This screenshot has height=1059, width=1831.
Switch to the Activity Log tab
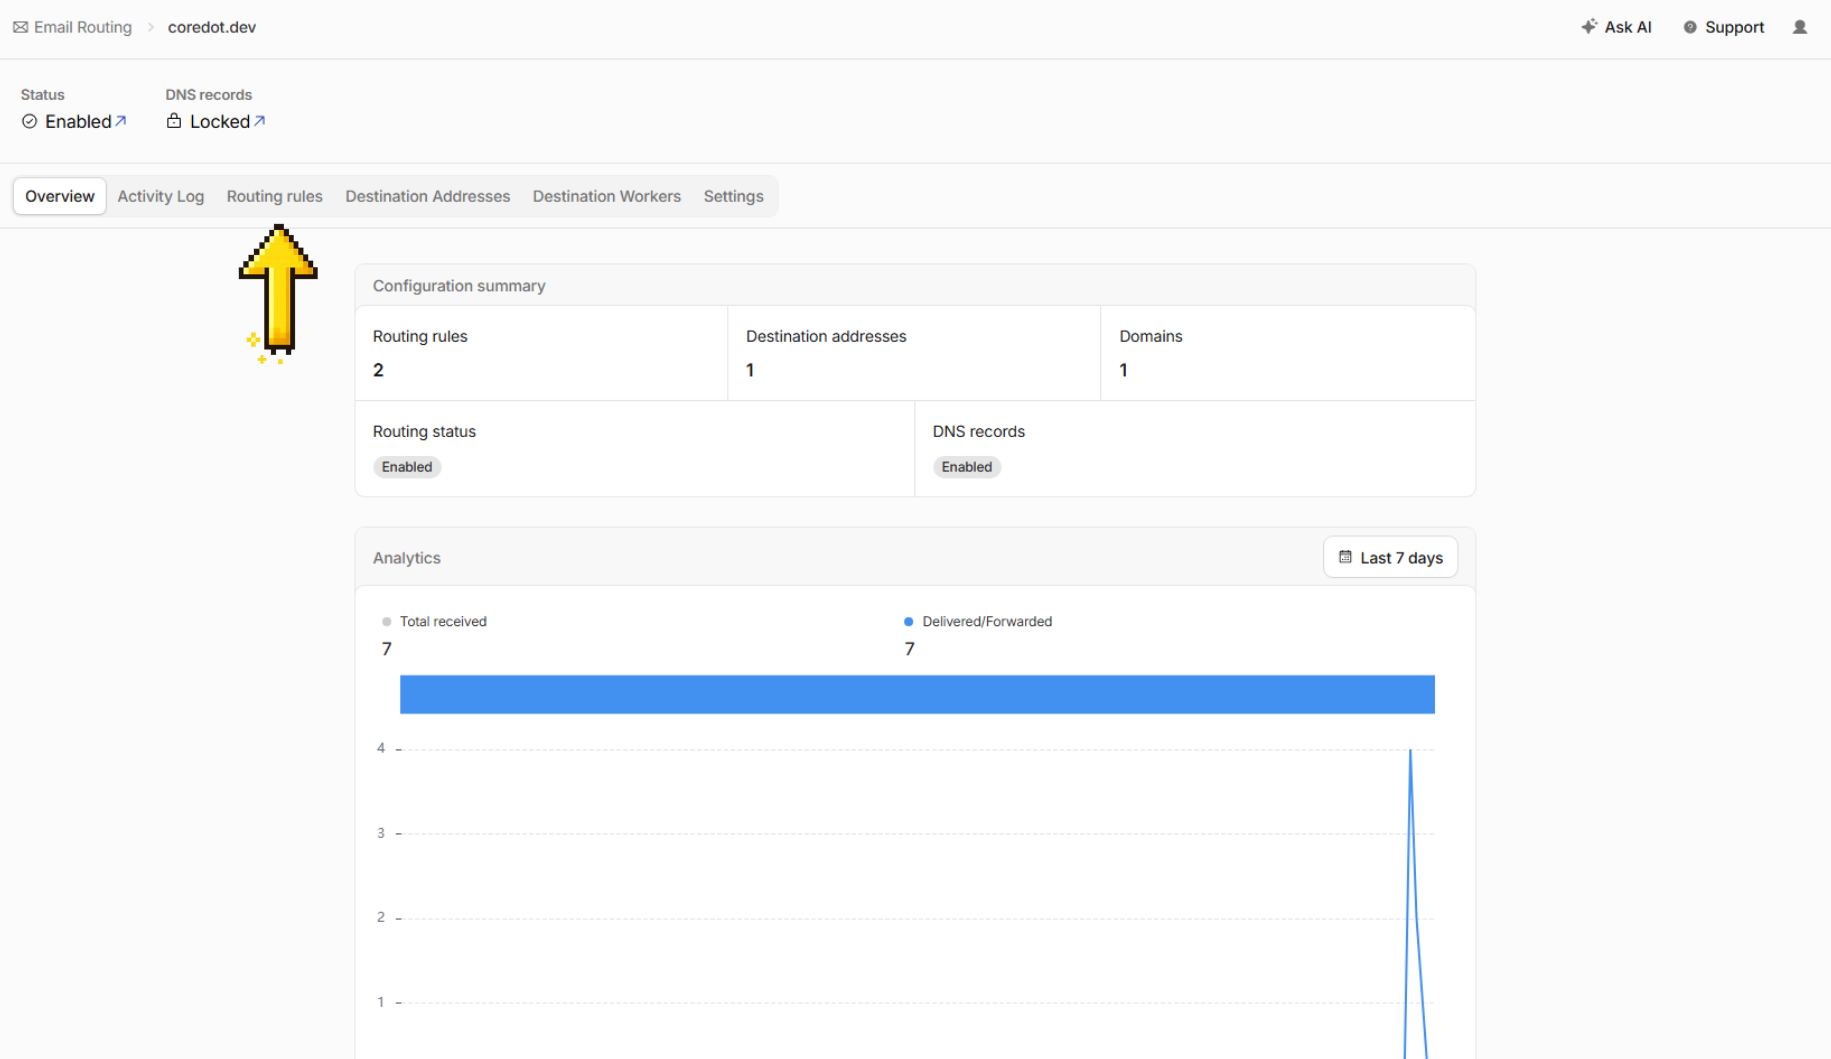pyautogui.click(x=161, y=196)
